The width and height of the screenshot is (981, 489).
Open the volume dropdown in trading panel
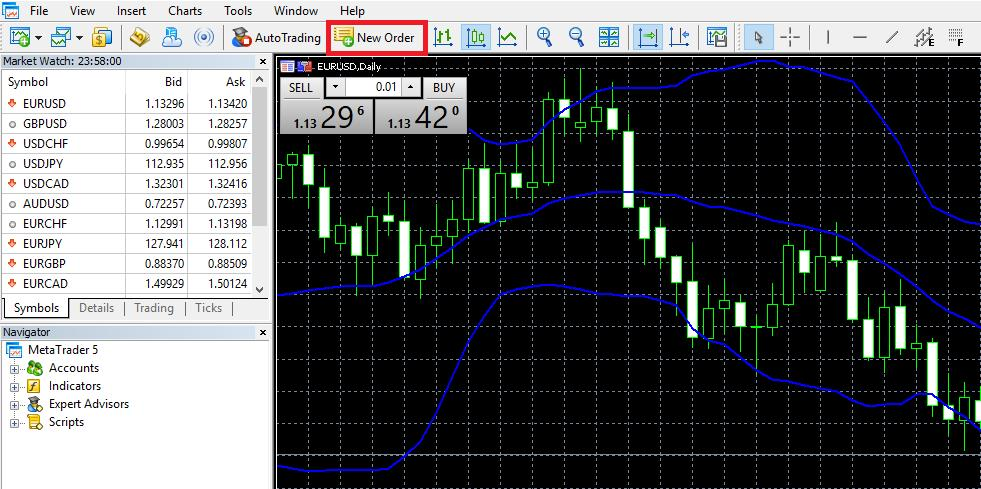click(335, 88)
